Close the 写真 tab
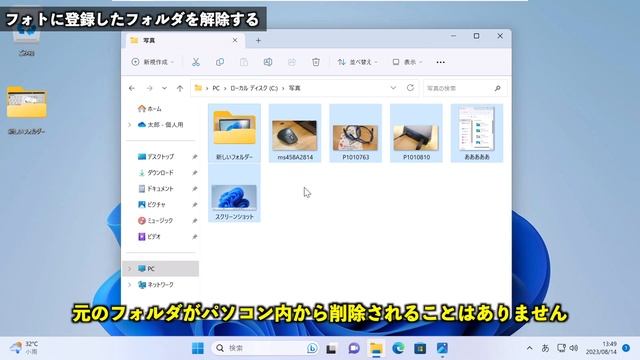The width and height of the screenshot is (640, 360). [235, 40]
